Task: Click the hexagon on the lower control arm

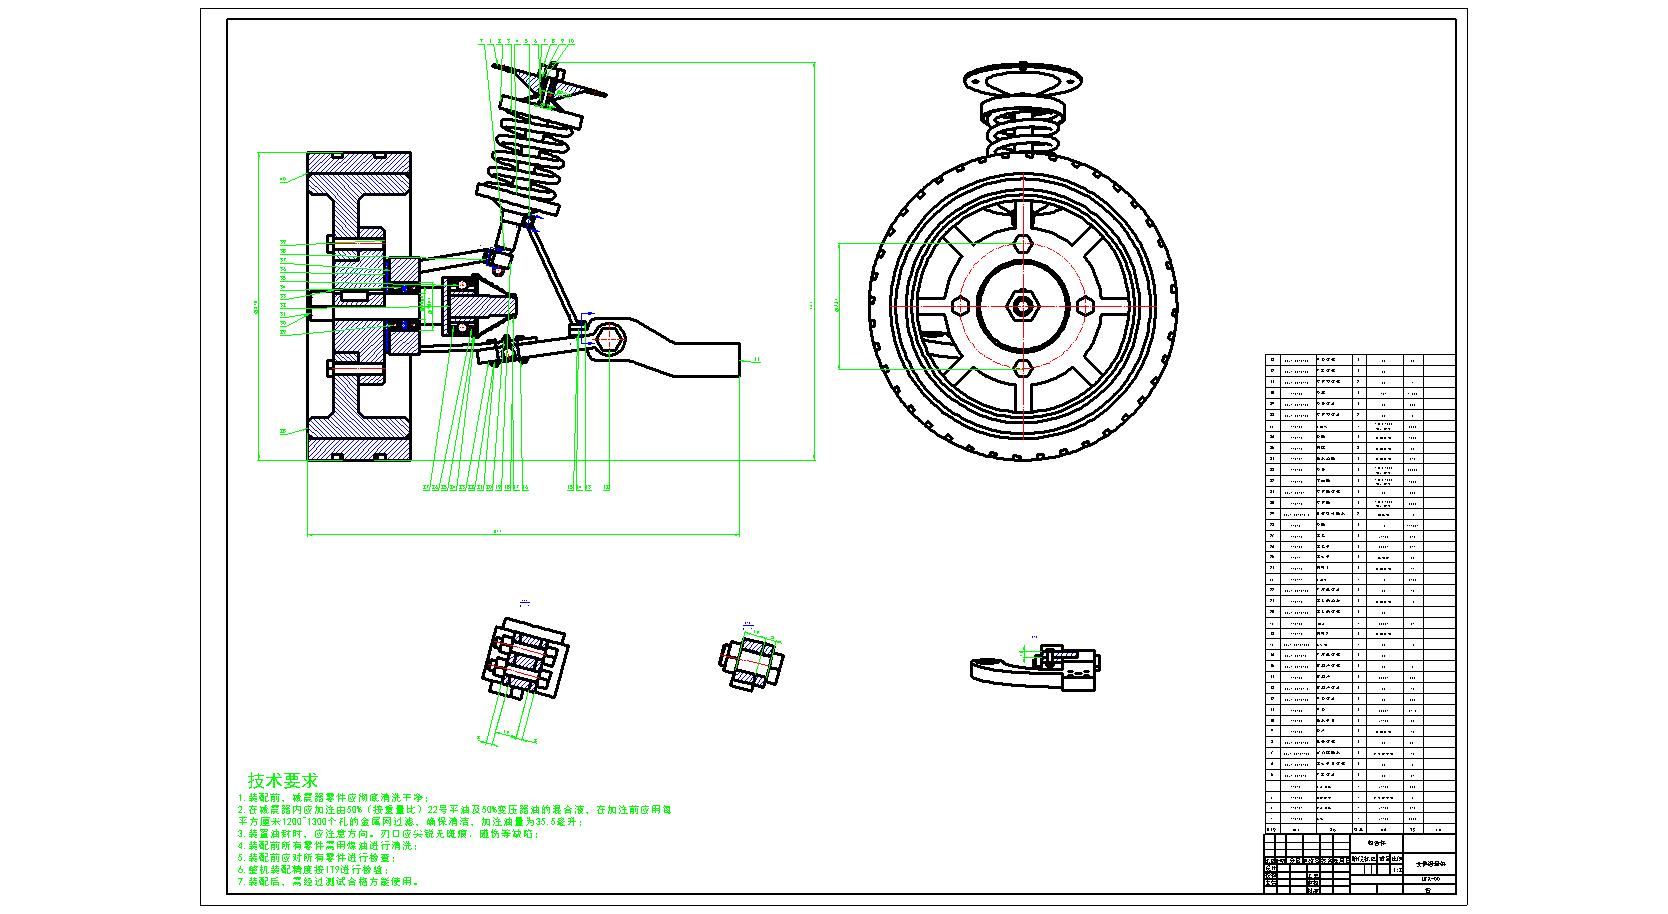Action: pos(608,340)
